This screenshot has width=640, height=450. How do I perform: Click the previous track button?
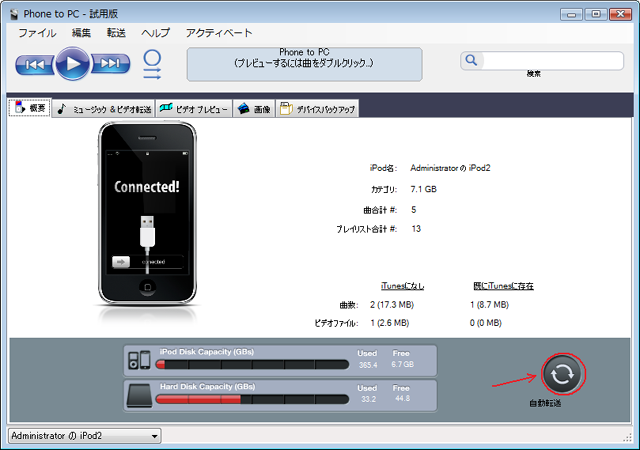click(35, 64)
